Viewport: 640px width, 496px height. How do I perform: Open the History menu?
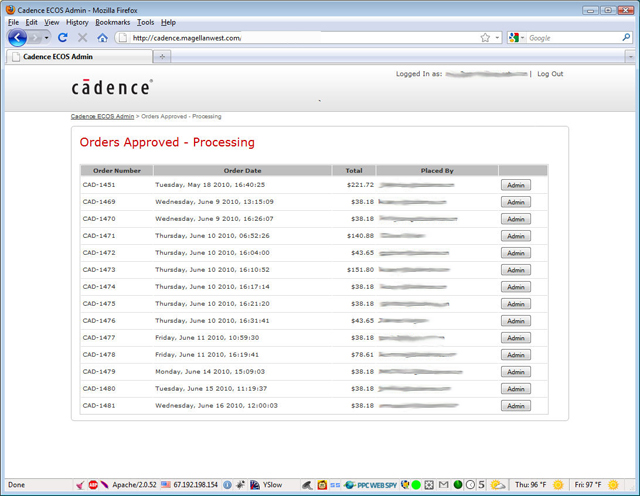(x=77, y=22)
